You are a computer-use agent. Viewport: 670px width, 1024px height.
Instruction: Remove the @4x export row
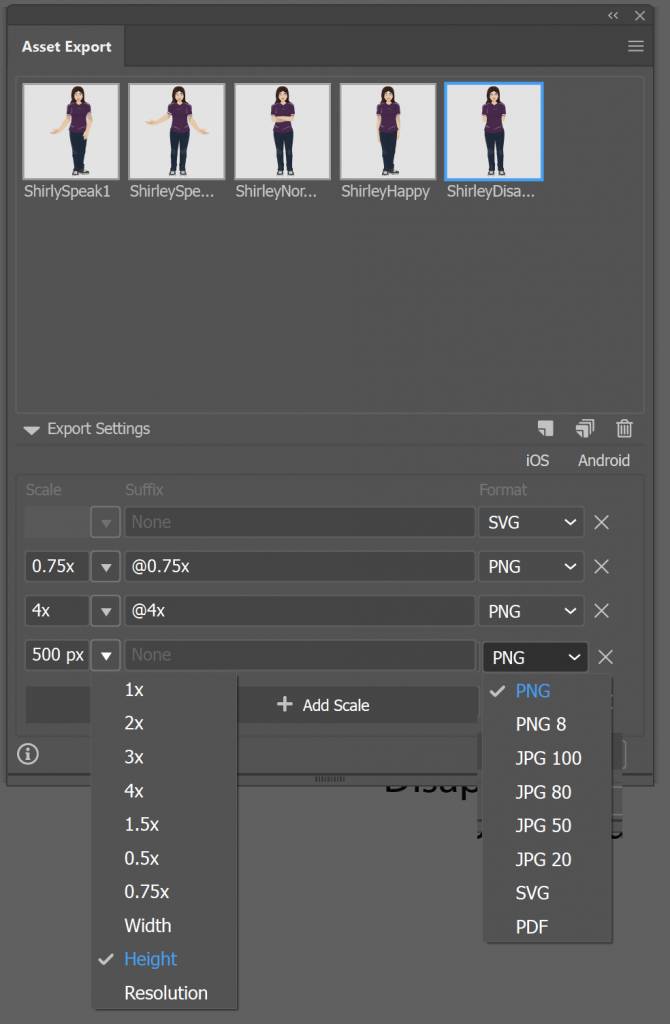coord(602,611)
